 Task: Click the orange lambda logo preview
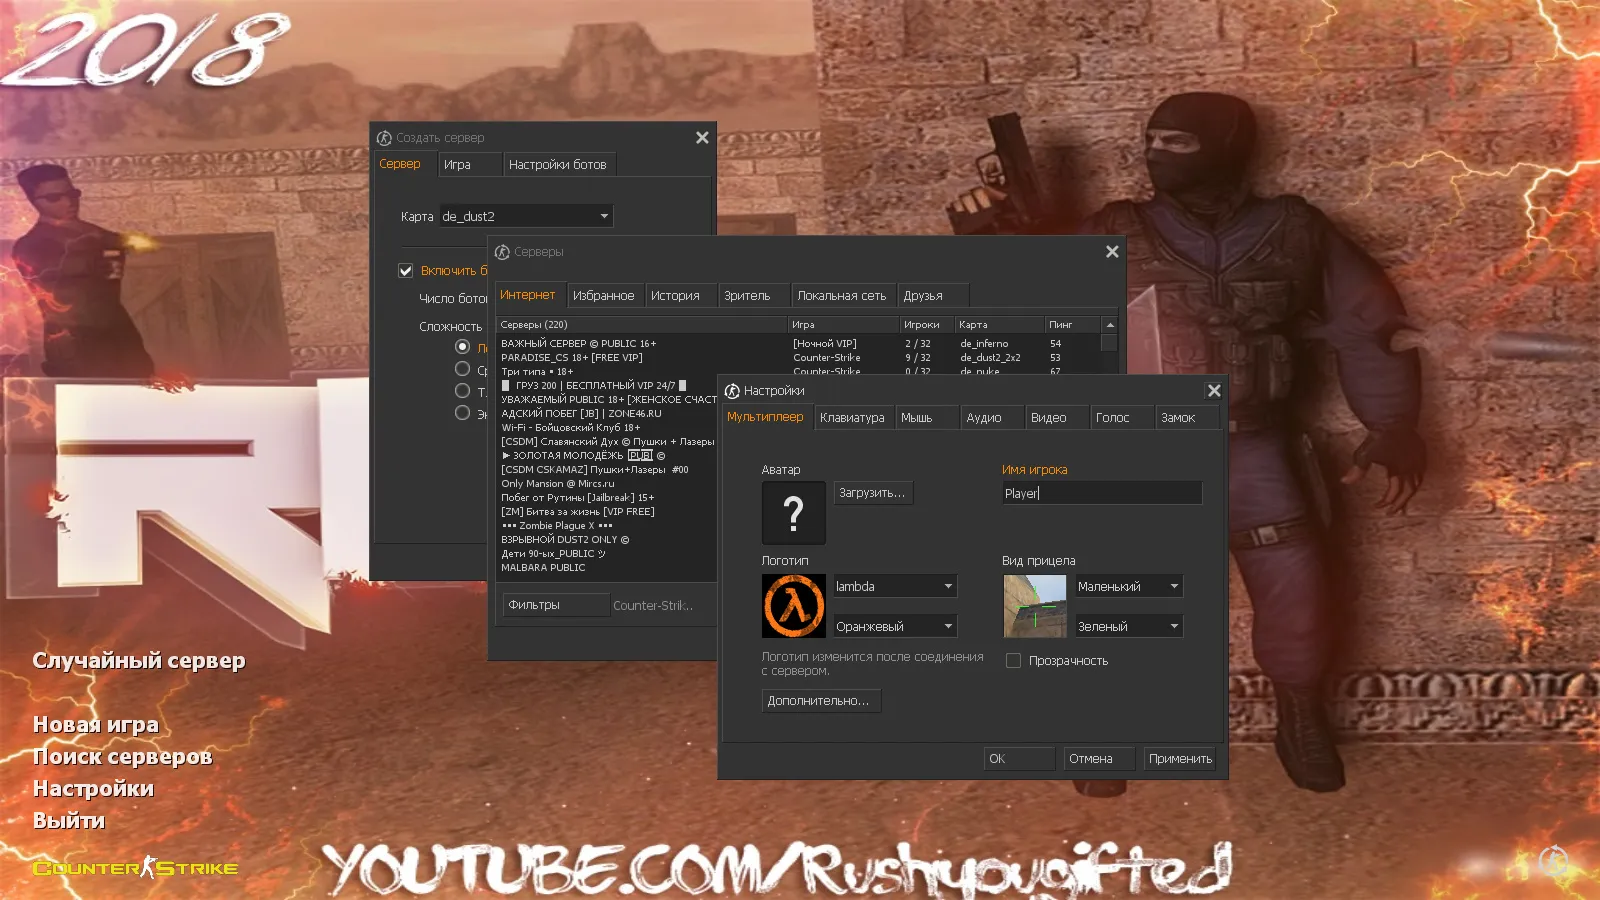coord(793,606)
